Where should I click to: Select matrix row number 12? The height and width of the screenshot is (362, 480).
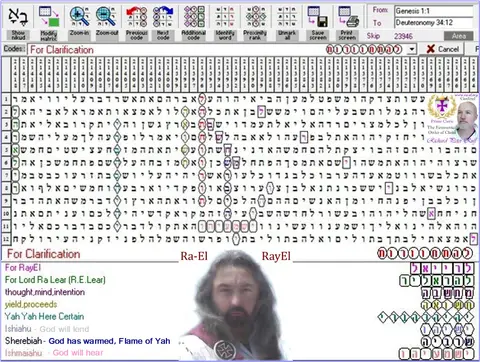(6, 239)
